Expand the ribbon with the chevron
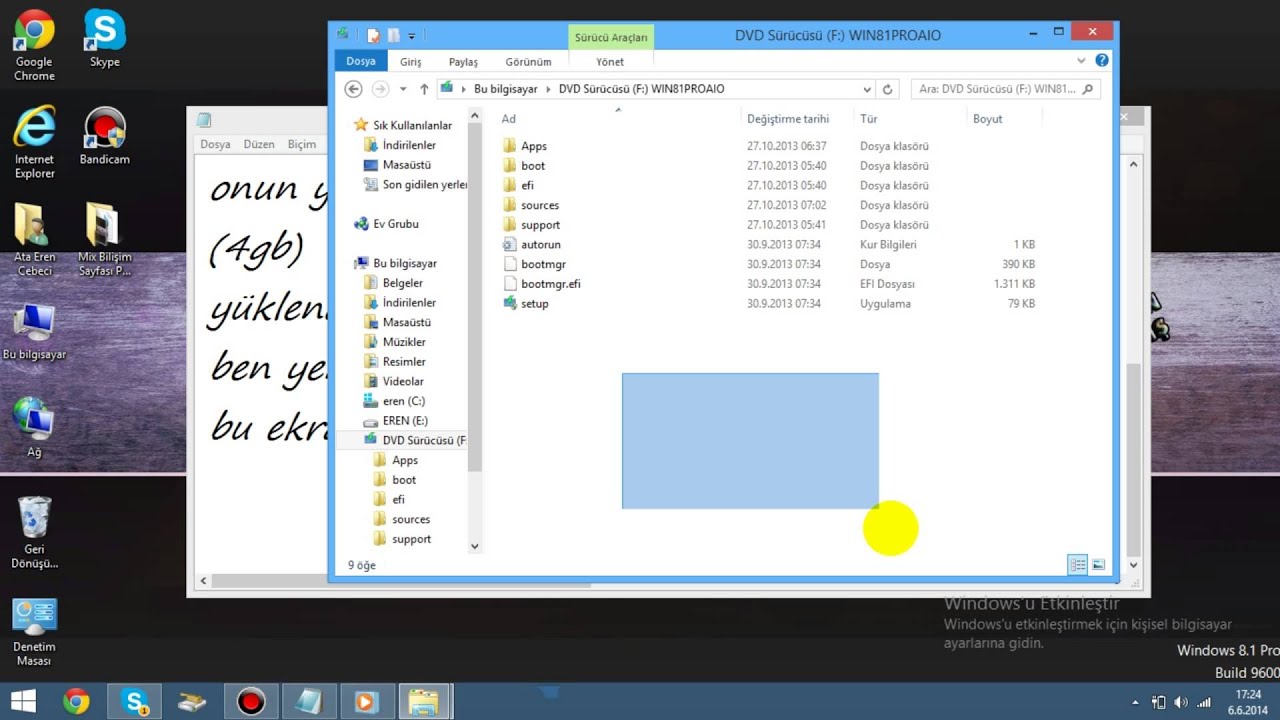The width and height of the screenshot is (1280, 720). pos(1082,61)
